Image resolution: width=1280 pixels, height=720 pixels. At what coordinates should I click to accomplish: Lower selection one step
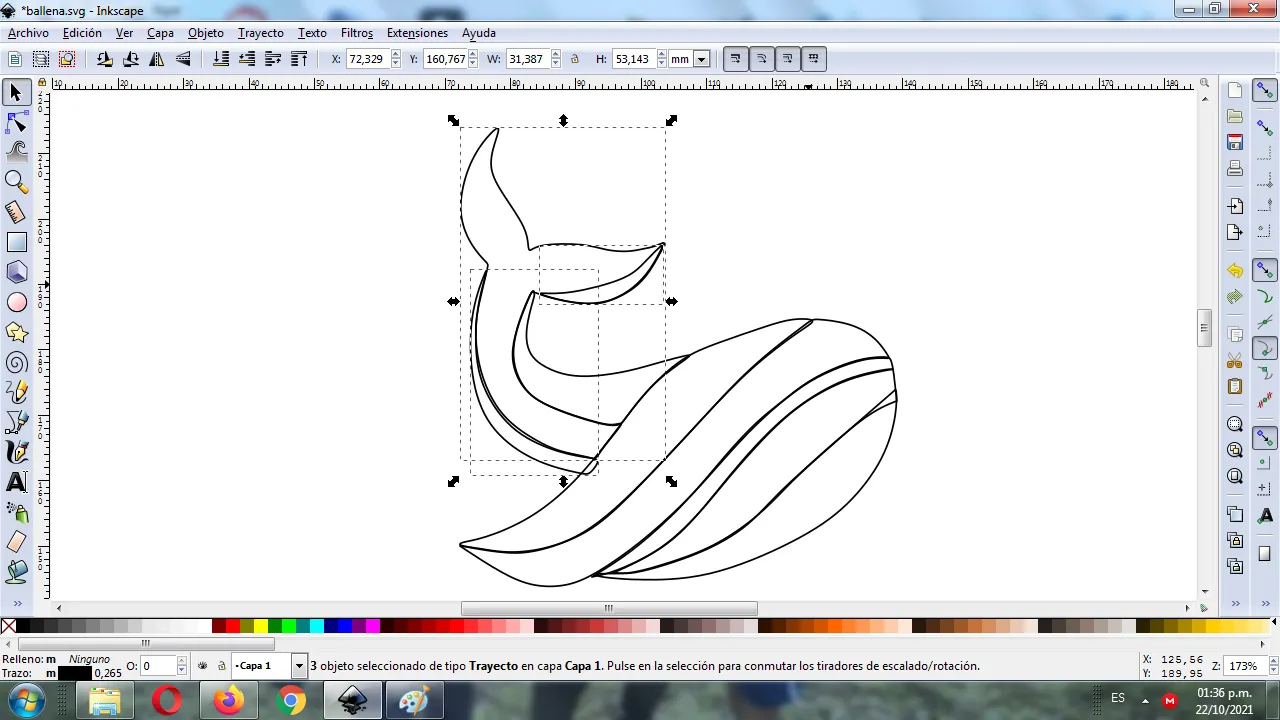click(x=247, y=59)
